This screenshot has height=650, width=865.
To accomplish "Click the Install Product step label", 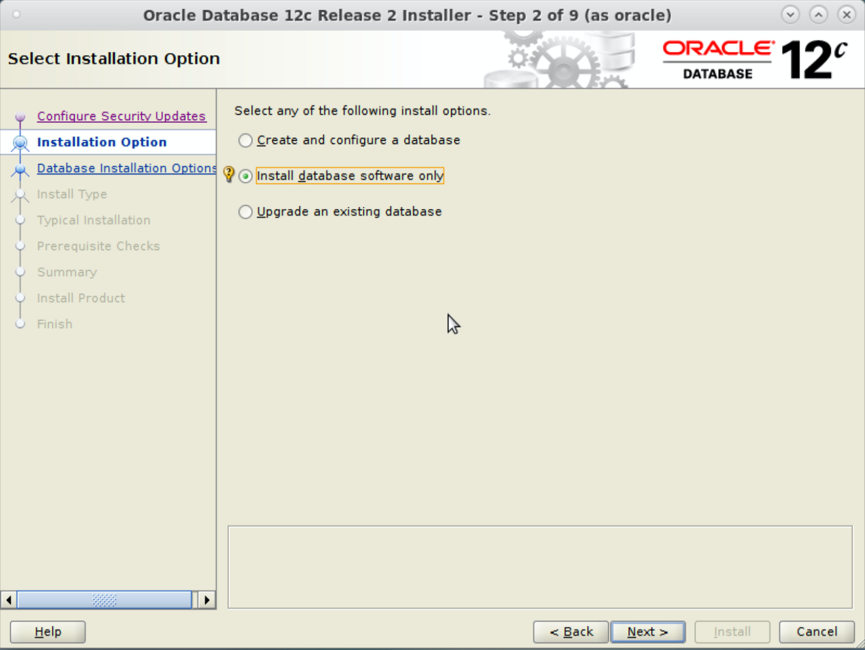I will pos(81,298).
